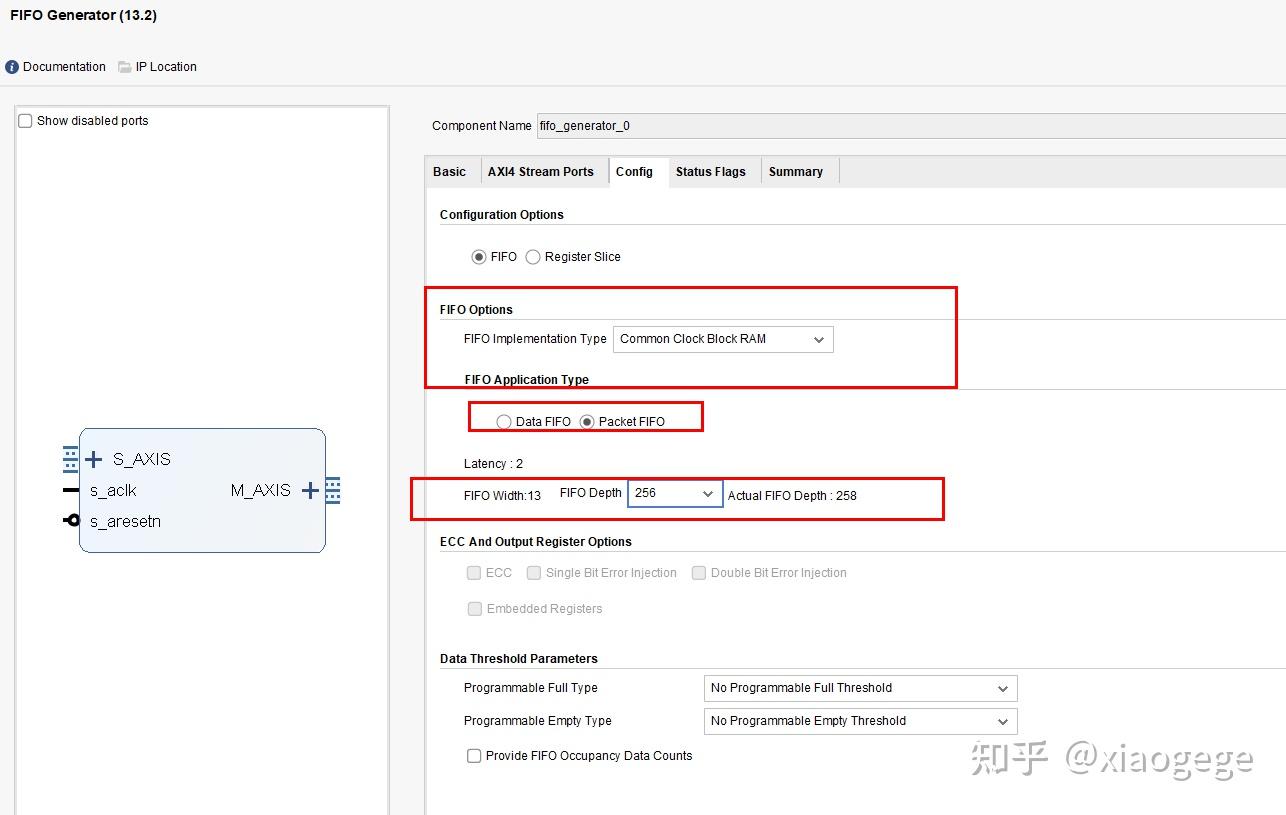This screenshot has height=815, width=1286.
Task: Click the FIFO Depth label
Action: [x=591, y=493]
